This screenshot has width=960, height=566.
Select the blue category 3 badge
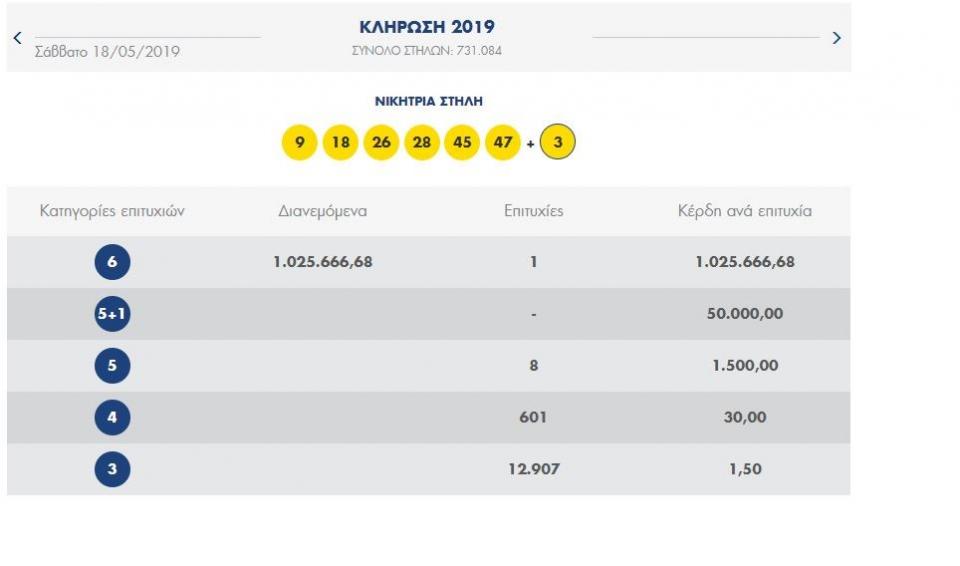click(x=112, y=469)
